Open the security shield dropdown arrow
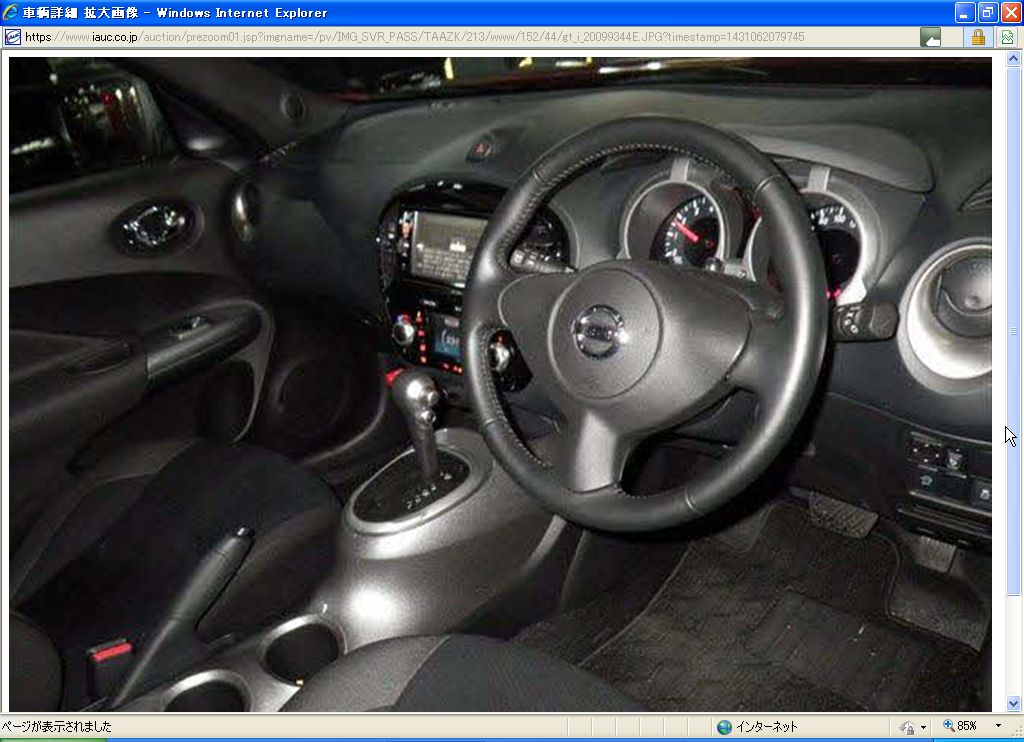The width and height of the screenshot is (1024, 742). 922,727
